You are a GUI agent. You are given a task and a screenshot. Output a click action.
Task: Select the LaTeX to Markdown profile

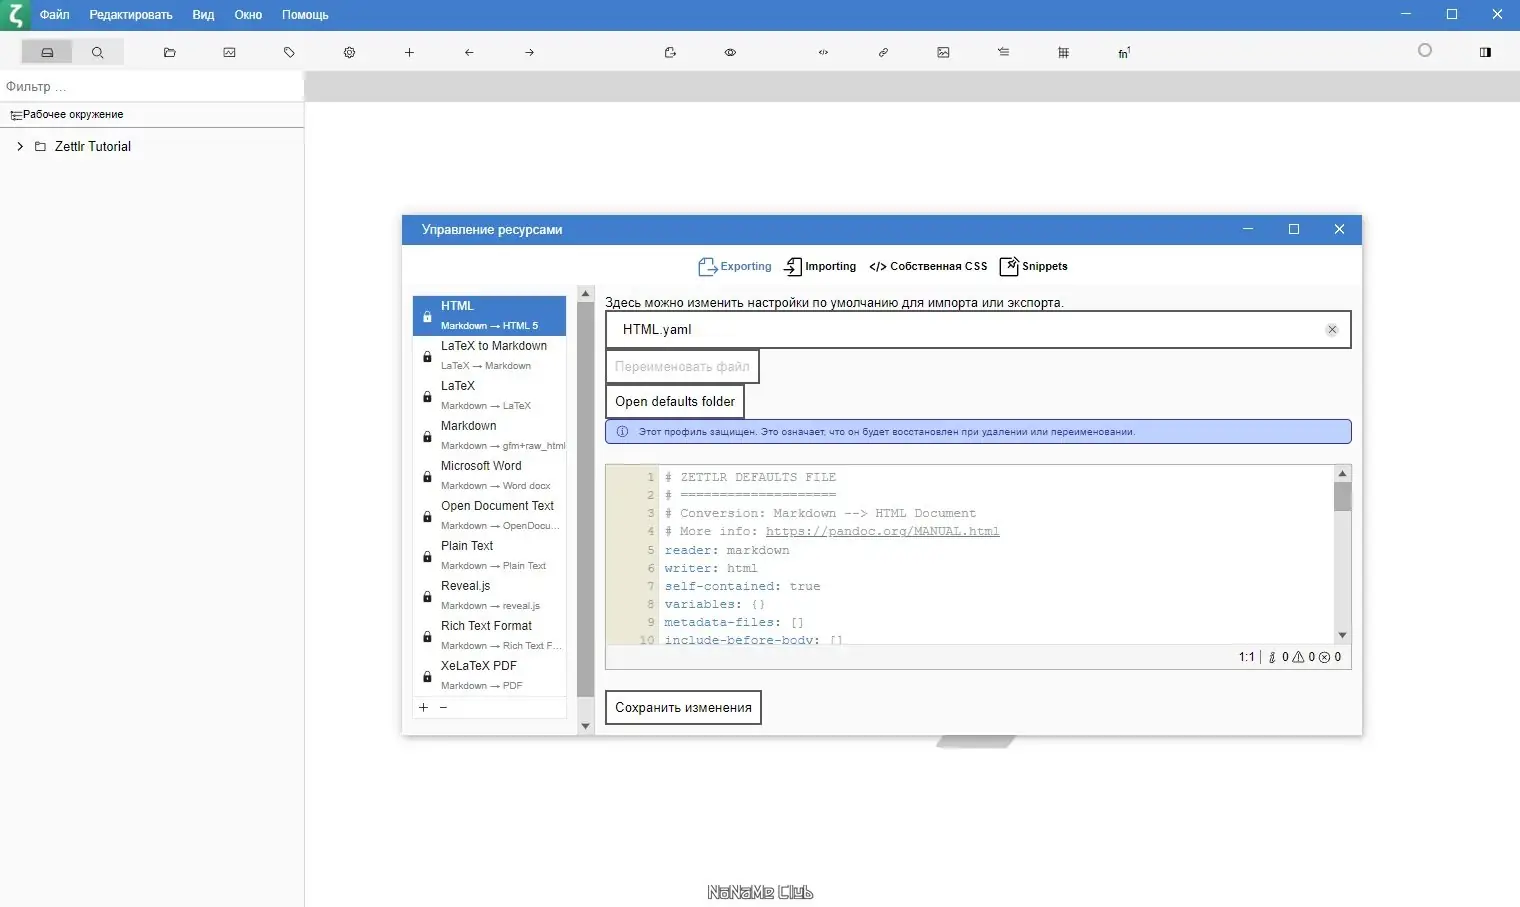point(490,356)
